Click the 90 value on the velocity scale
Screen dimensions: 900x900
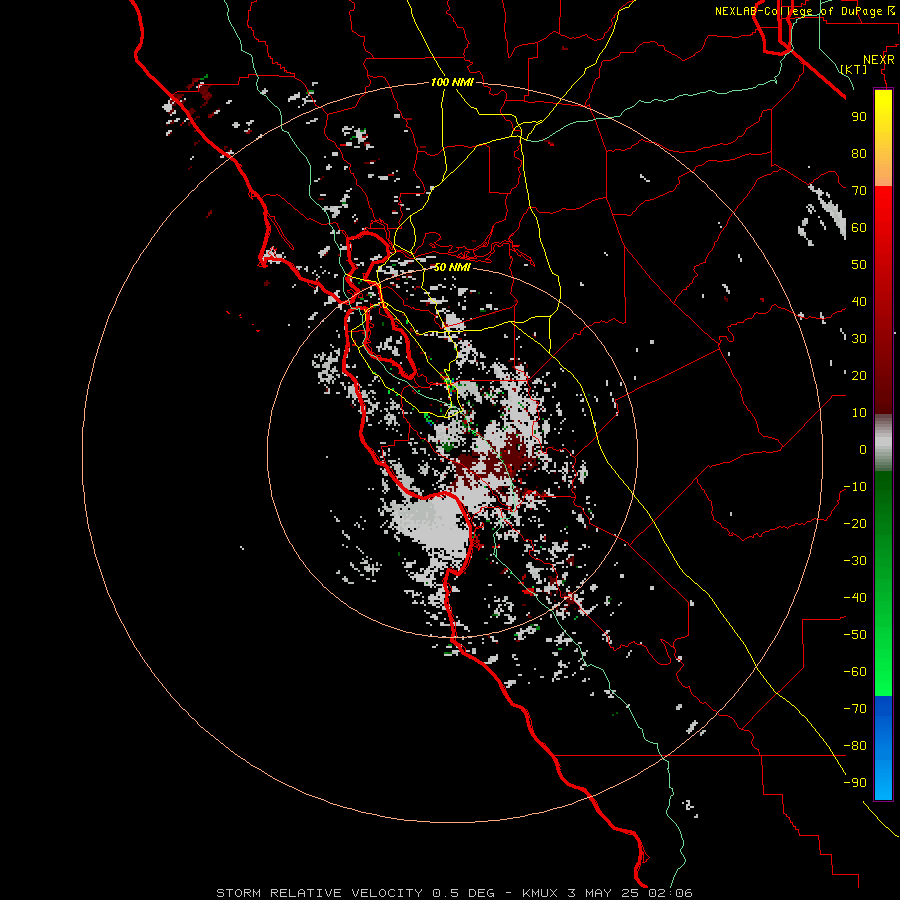[859, 117]
